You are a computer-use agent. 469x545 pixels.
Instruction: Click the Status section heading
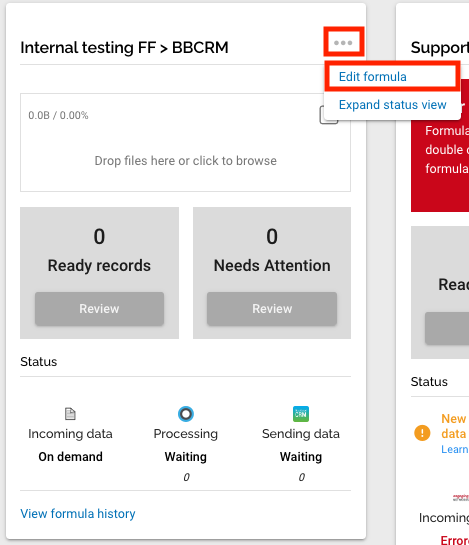39,362
